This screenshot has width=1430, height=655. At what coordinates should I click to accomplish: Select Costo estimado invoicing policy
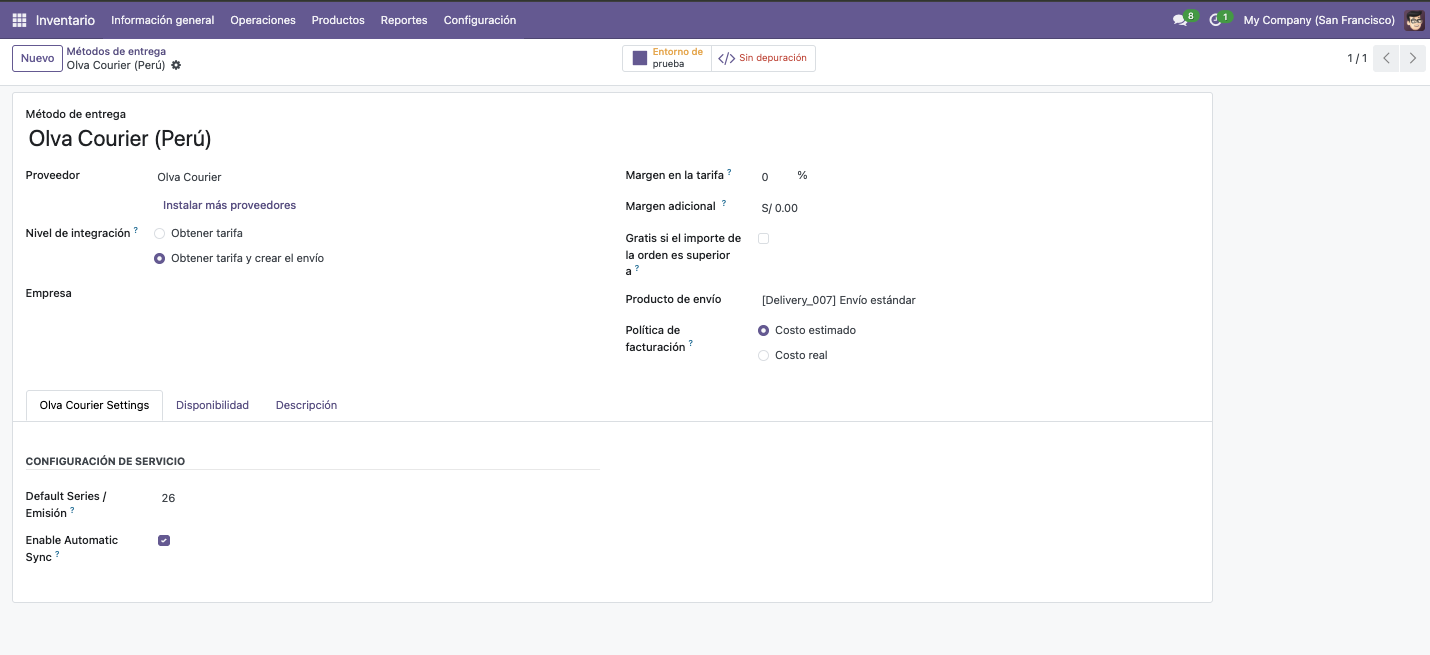point(764,330)
